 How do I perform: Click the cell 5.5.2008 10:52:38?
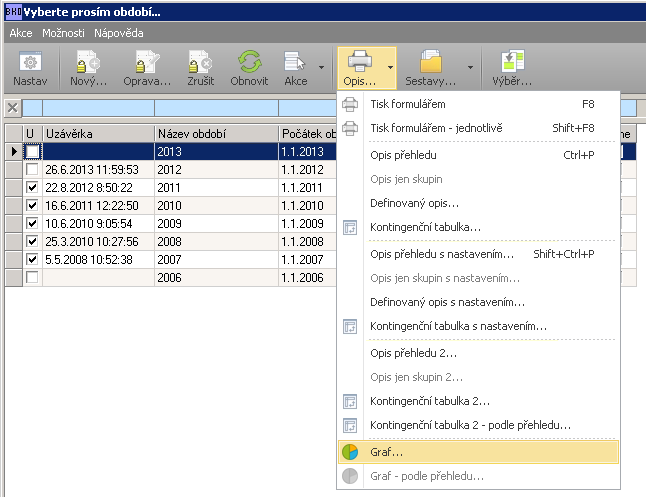98,259
